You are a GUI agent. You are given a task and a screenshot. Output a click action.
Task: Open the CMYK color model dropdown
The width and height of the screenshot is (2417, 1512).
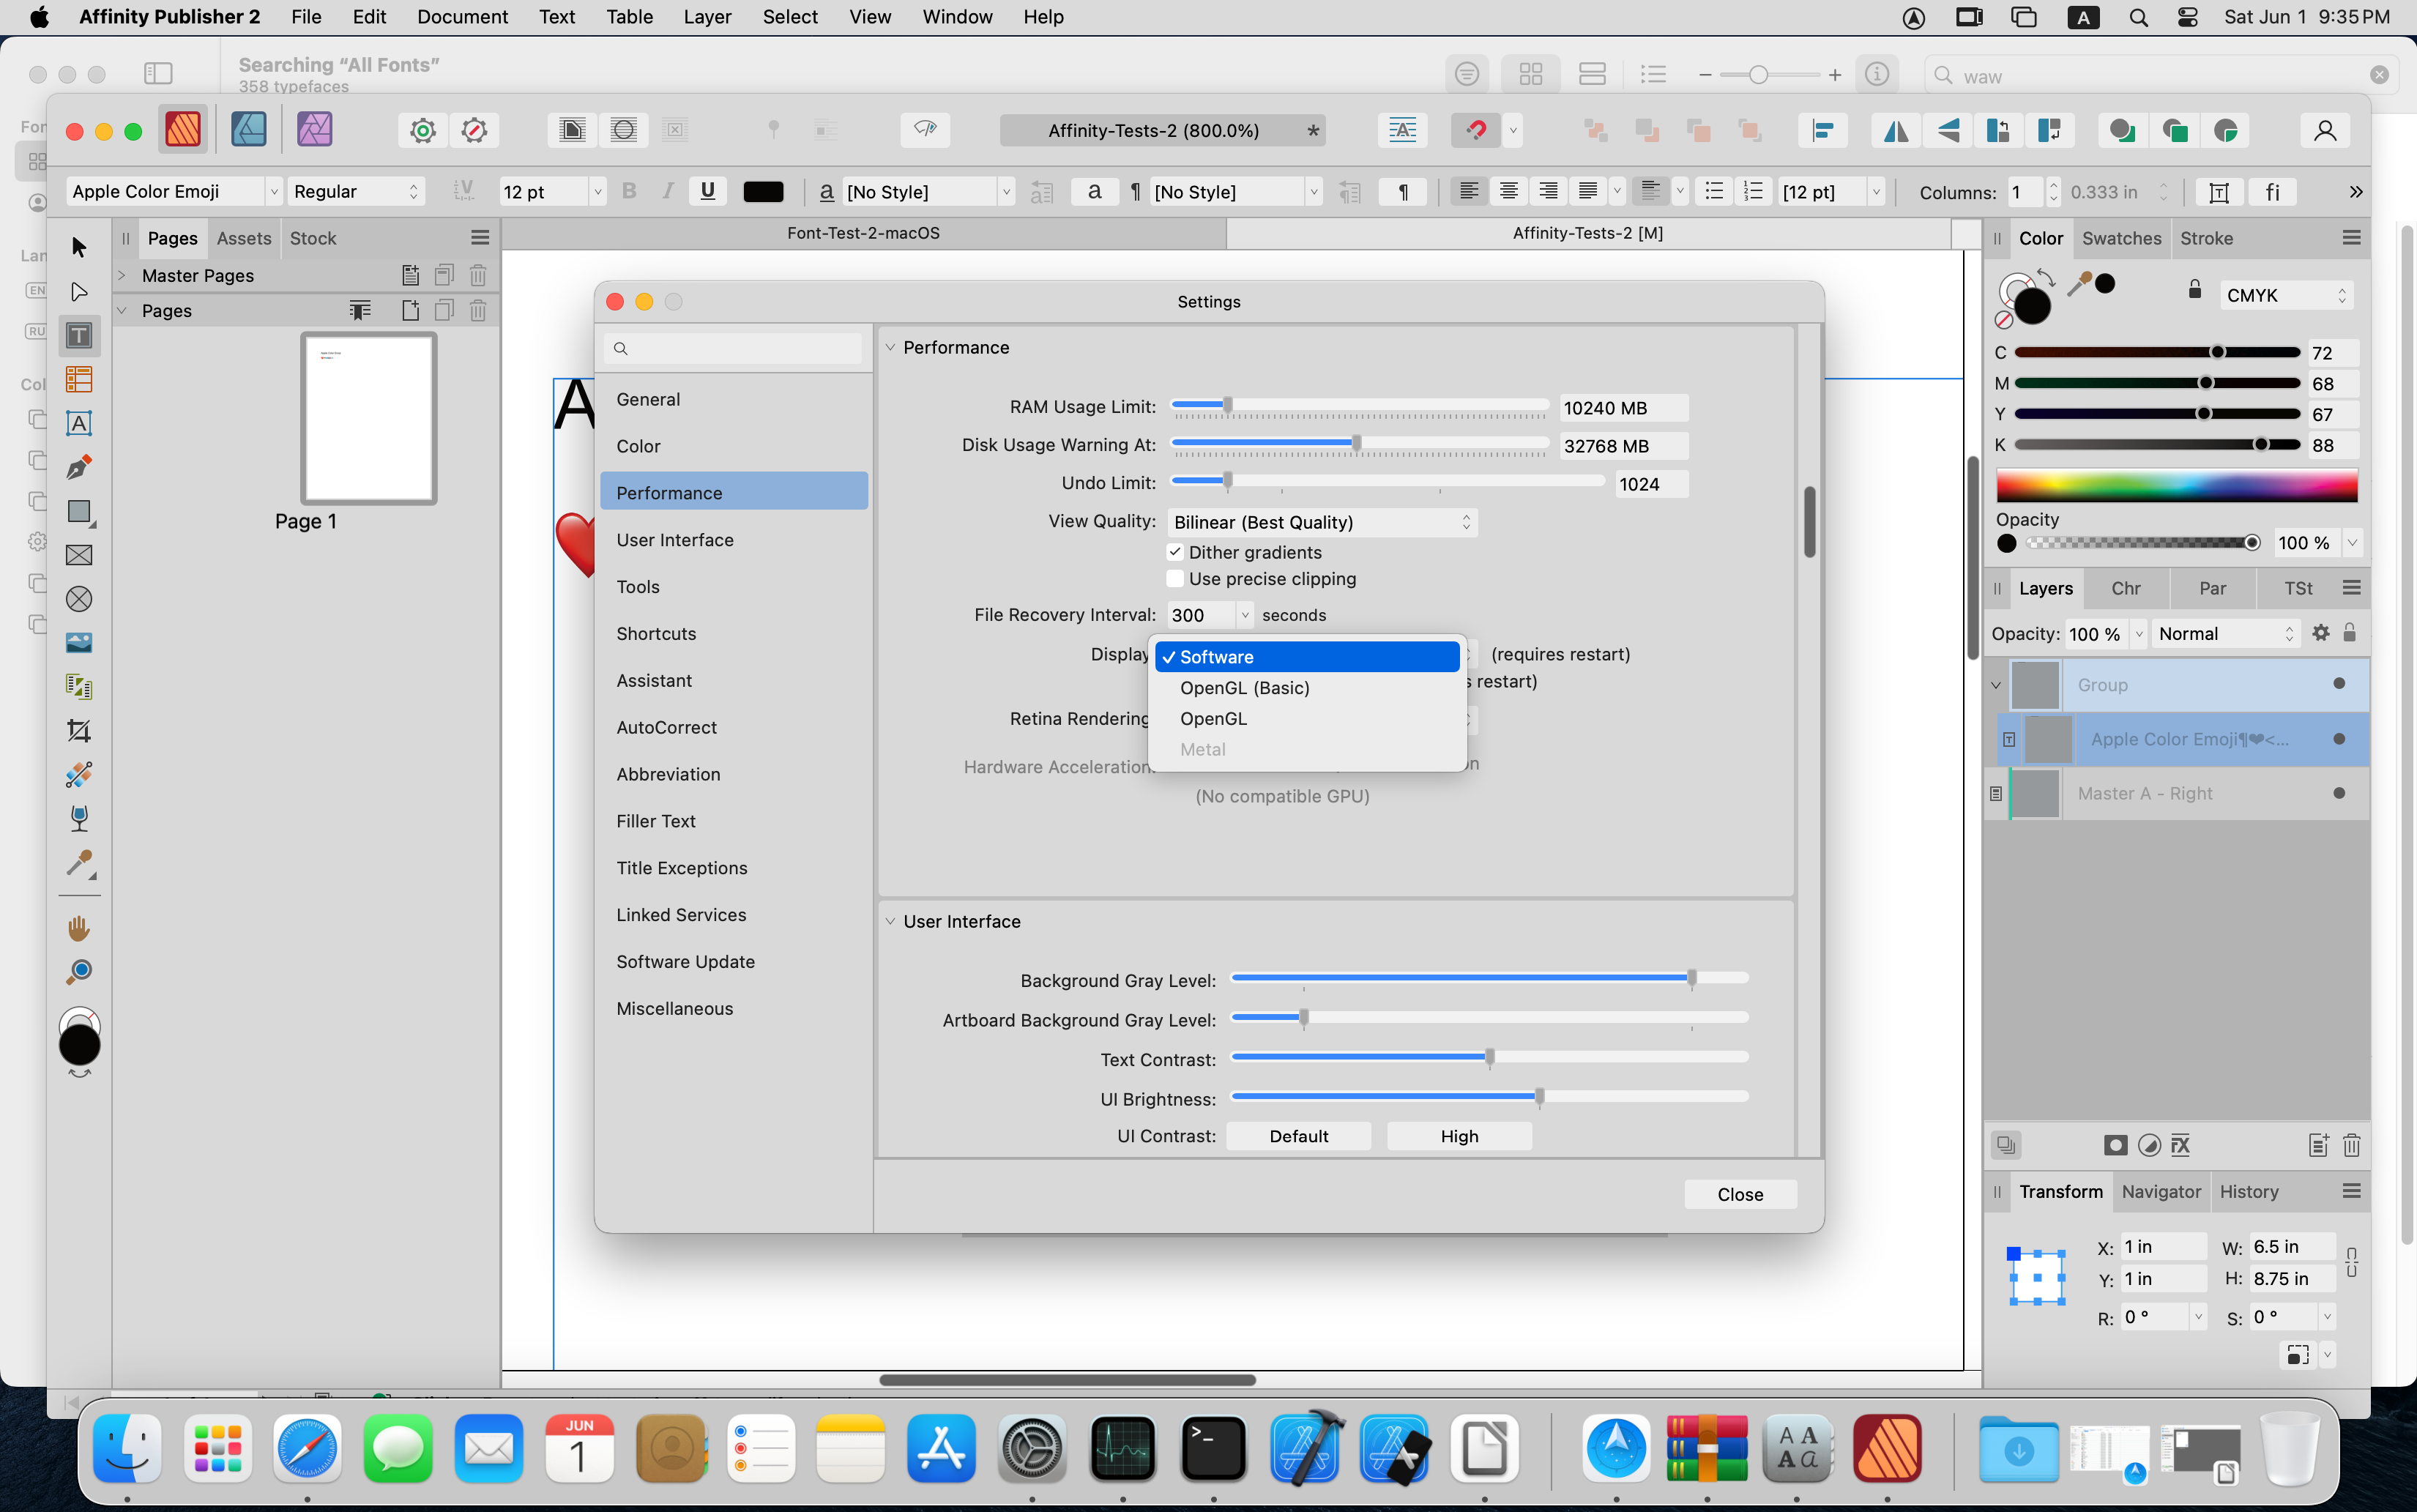pos(2286,295)
